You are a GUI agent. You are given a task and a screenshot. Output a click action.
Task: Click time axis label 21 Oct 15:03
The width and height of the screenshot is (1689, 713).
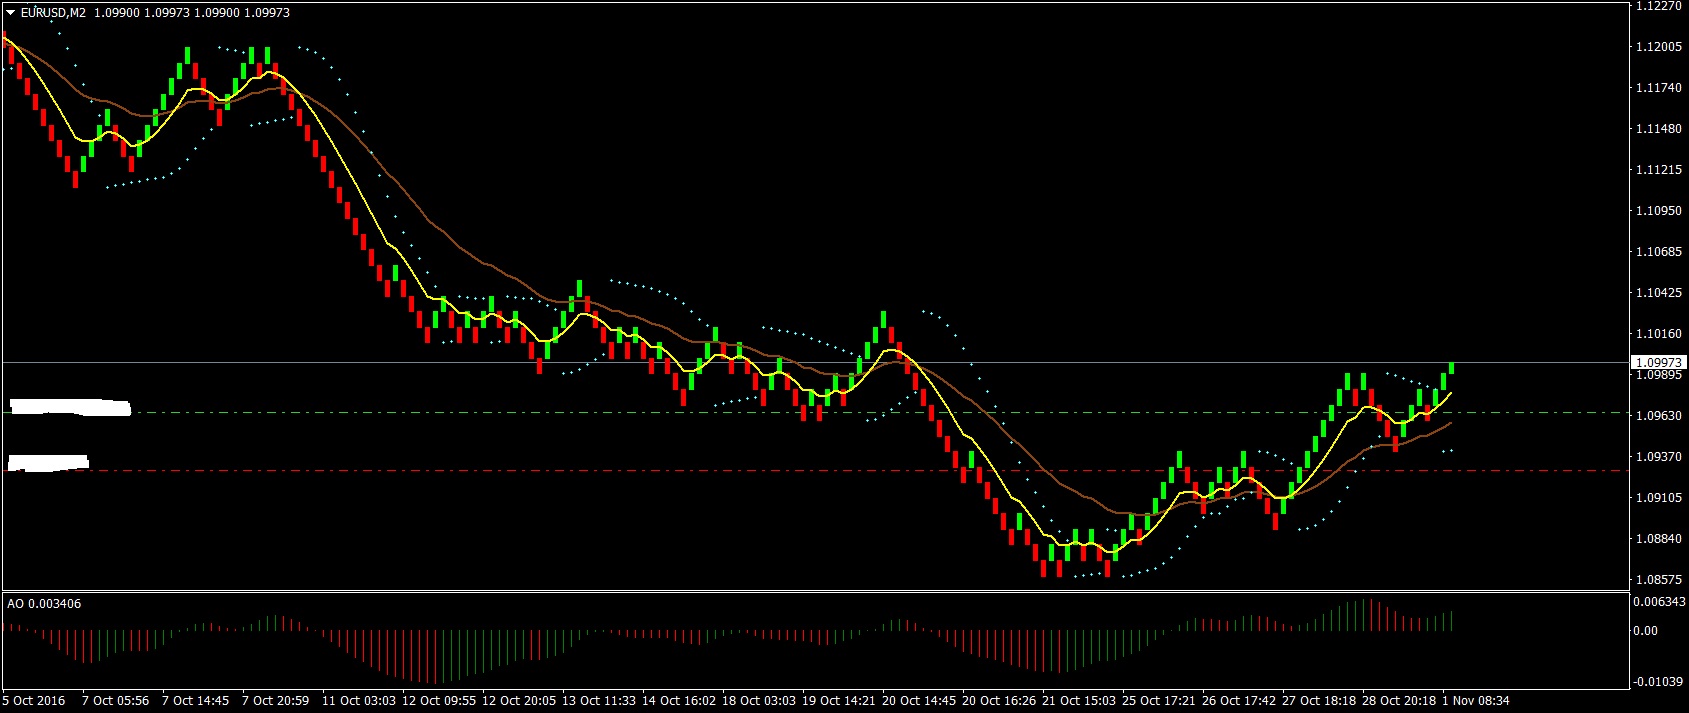(x=1078, y=701)
